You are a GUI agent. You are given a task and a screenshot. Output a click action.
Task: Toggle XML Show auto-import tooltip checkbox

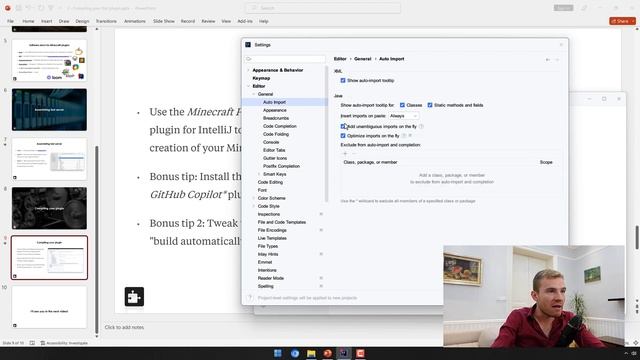pos(343,80)
